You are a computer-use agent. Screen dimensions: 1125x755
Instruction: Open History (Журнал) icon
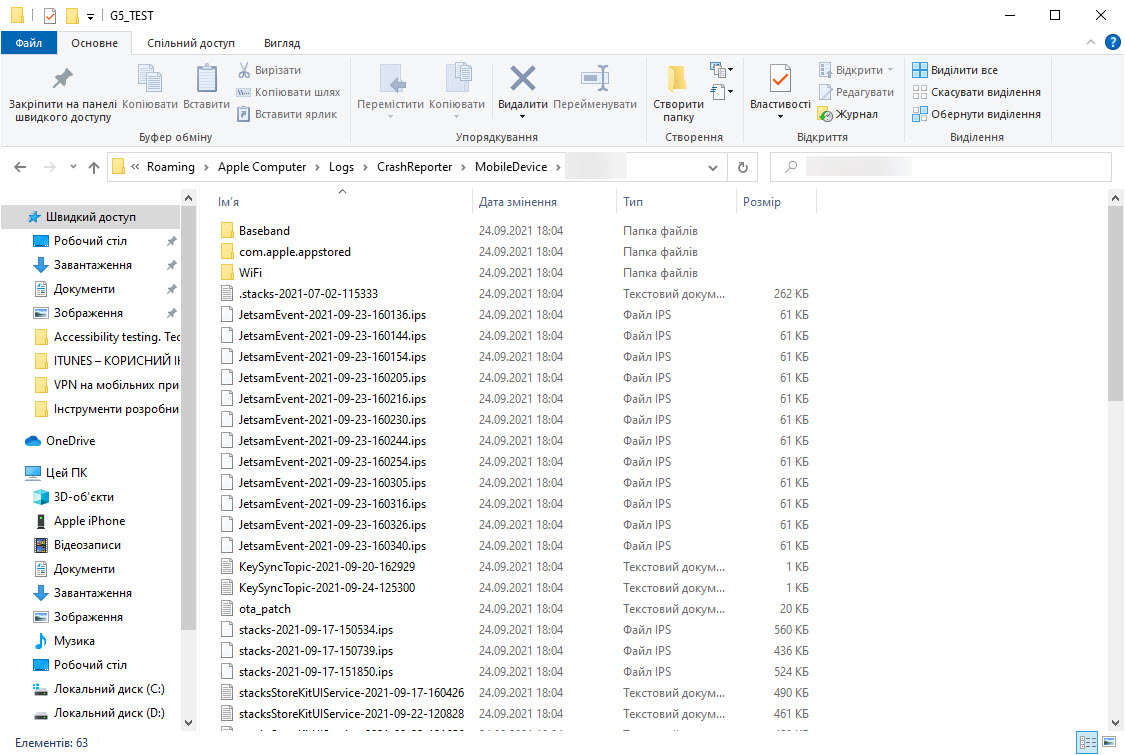(825, 114)
